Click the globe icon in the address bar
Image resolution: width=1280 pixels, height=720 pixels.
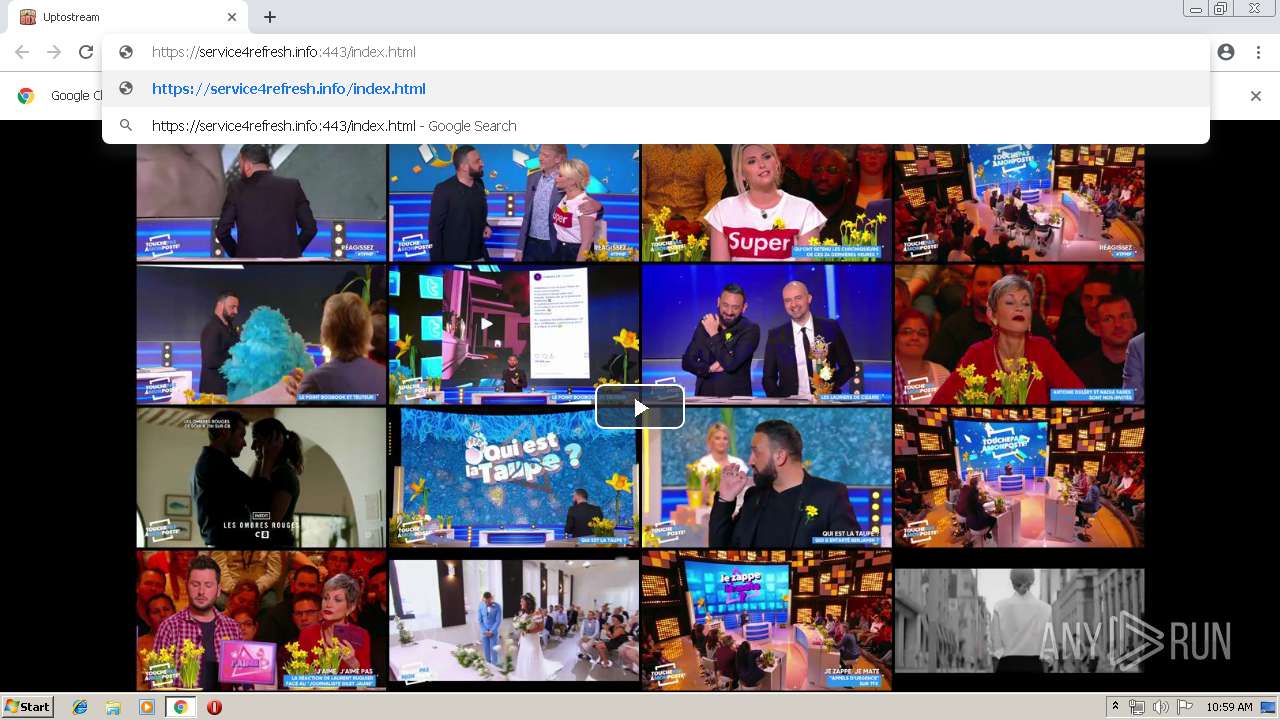(x=126, y=52)
